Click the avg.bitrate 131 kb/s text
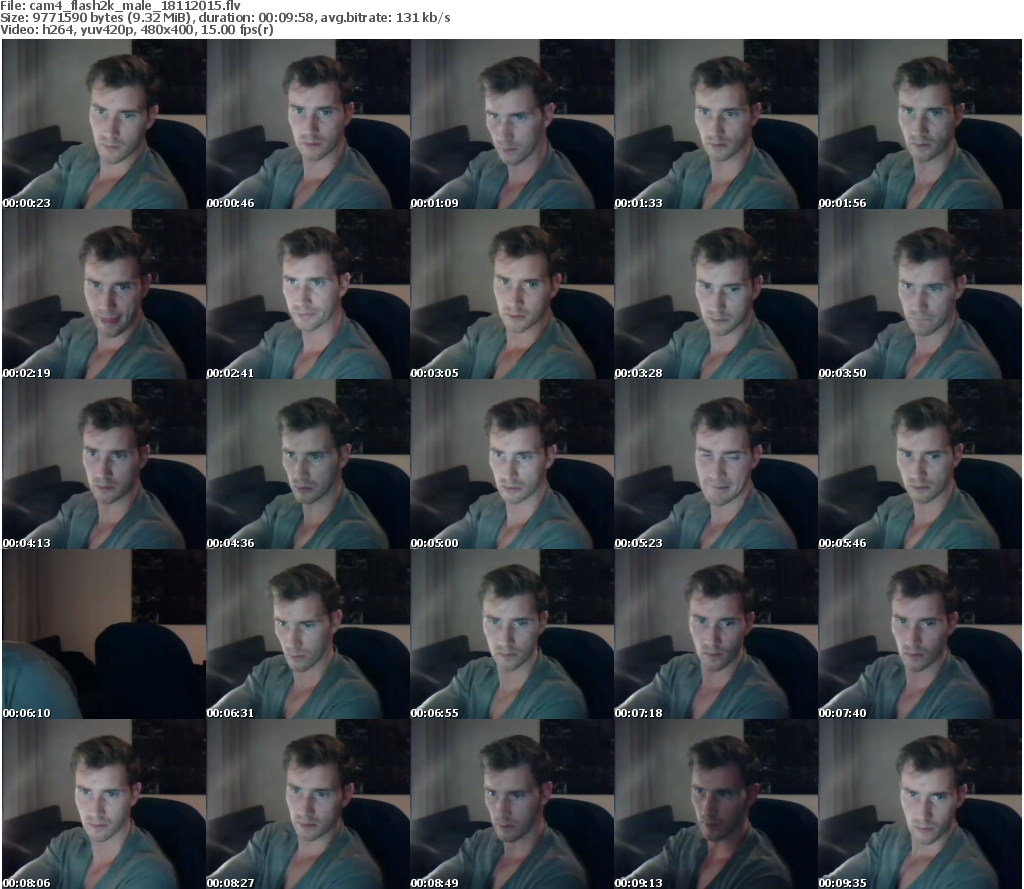 pyautogui.click(x=385, y=18)
